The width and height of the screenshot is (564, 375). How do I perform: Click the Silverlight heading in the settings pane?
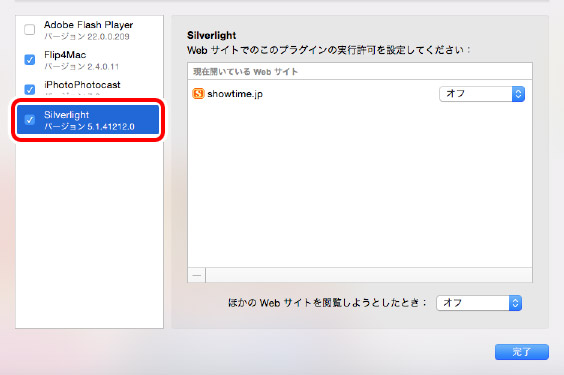[x=212, y=35]
